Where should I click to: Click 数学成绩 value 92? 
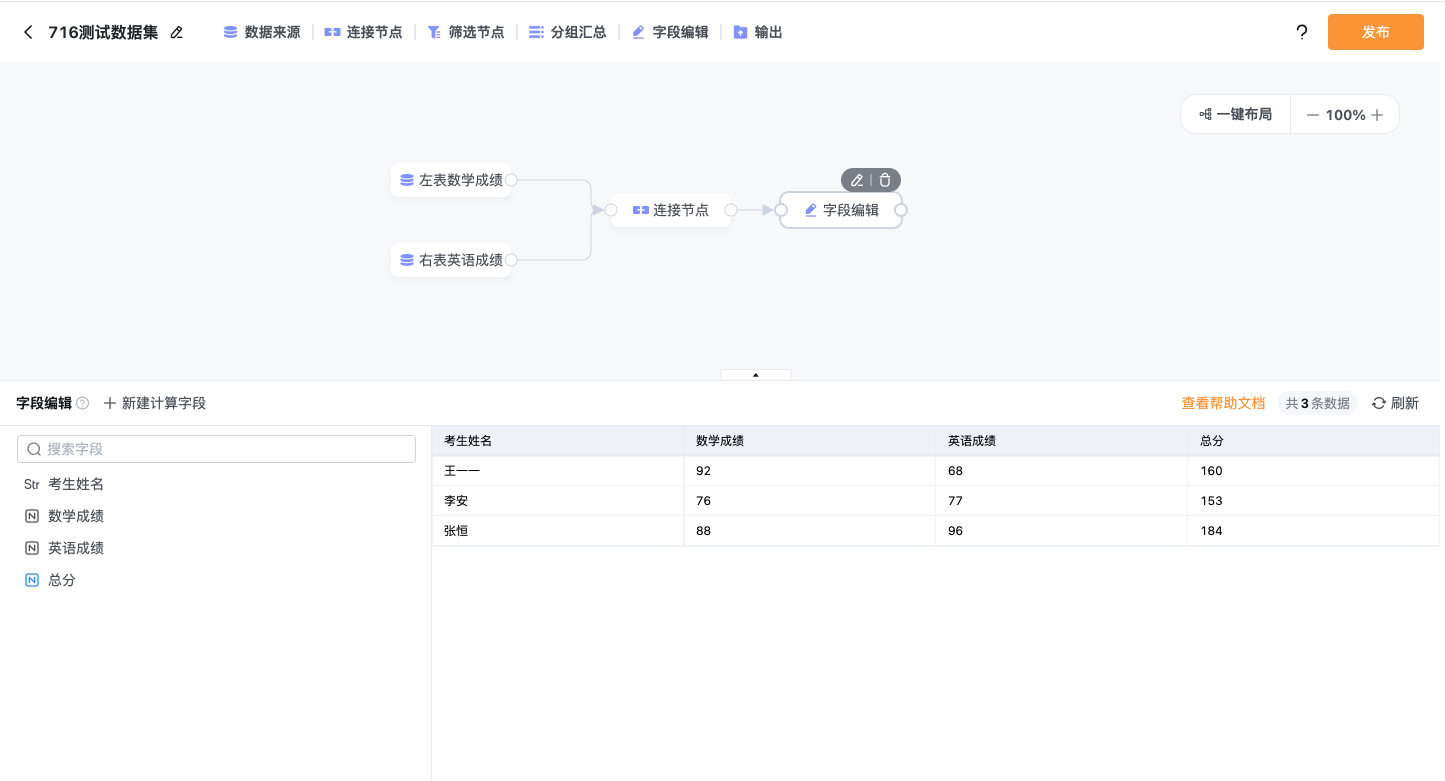(810, 471)
